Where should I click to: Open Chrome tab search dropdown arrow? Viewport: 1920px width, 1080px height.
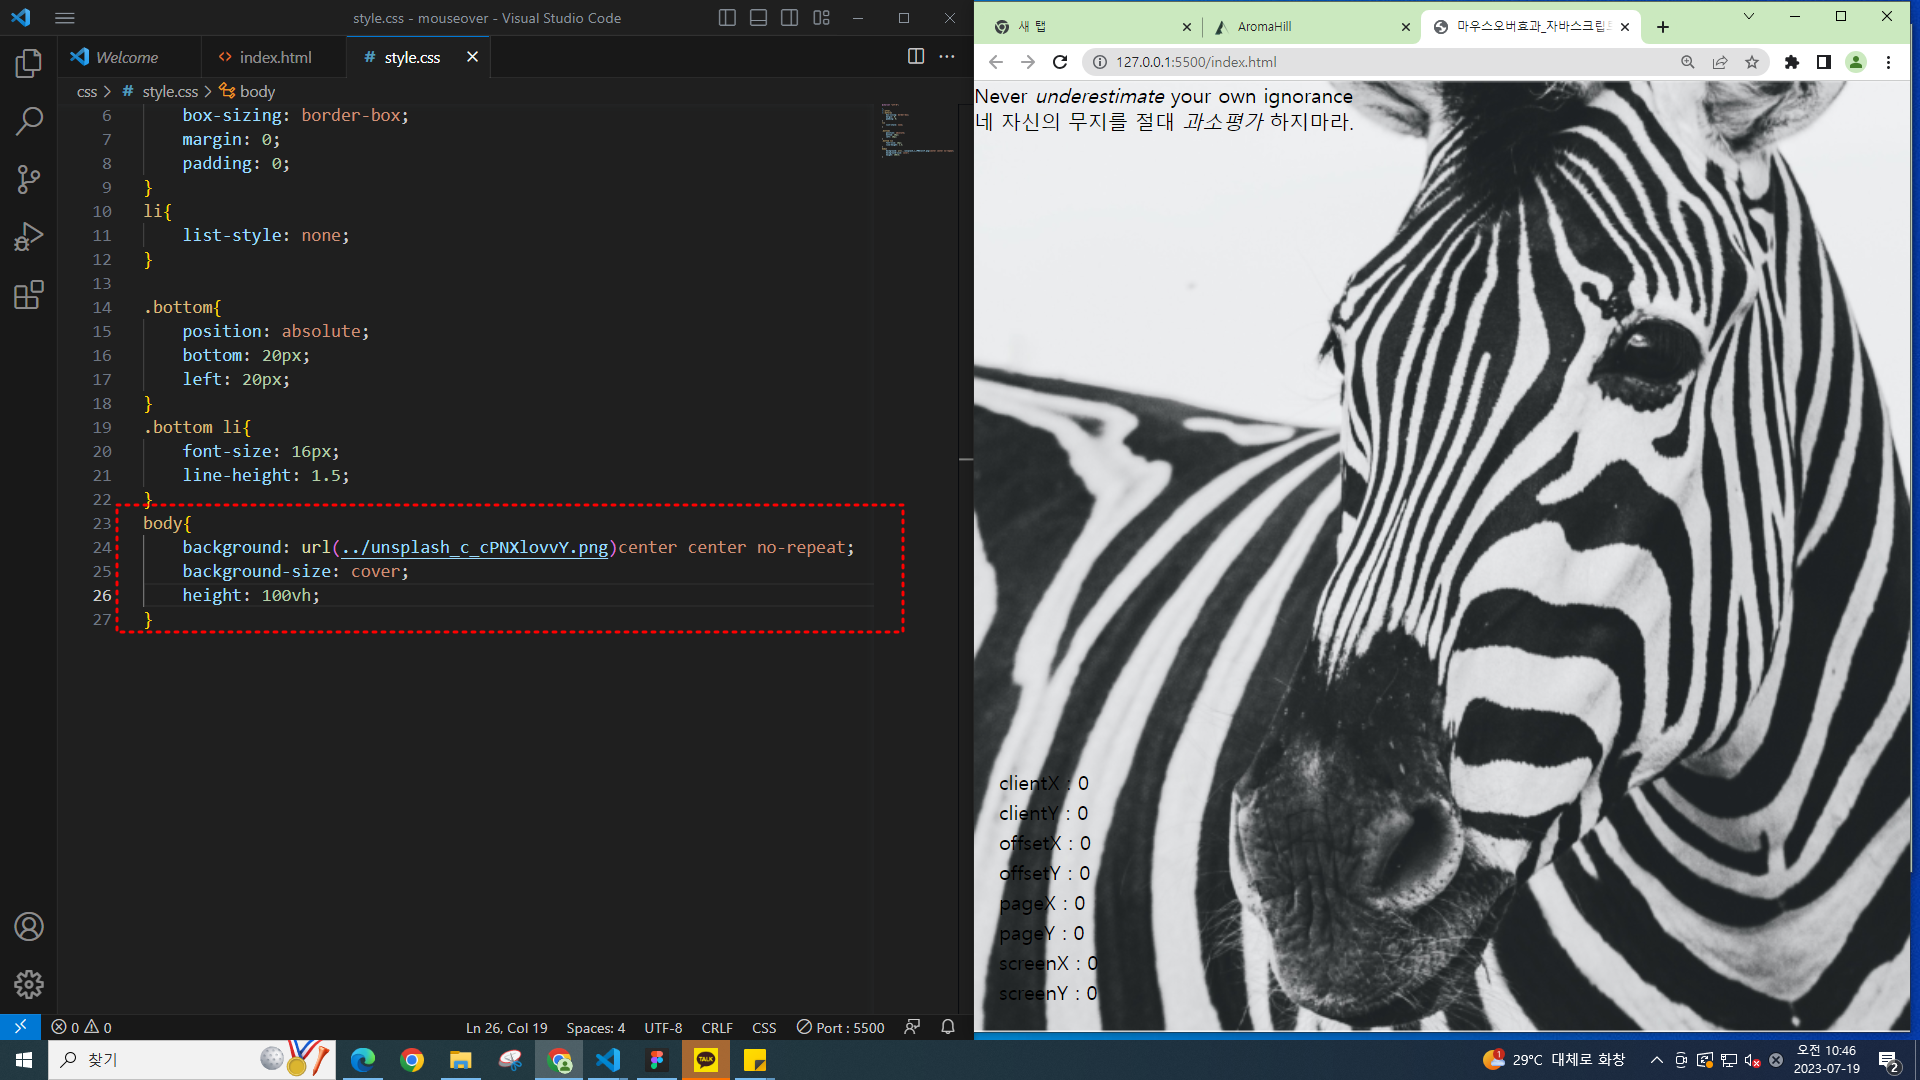pyautogui.click(x=1748, y=17)
